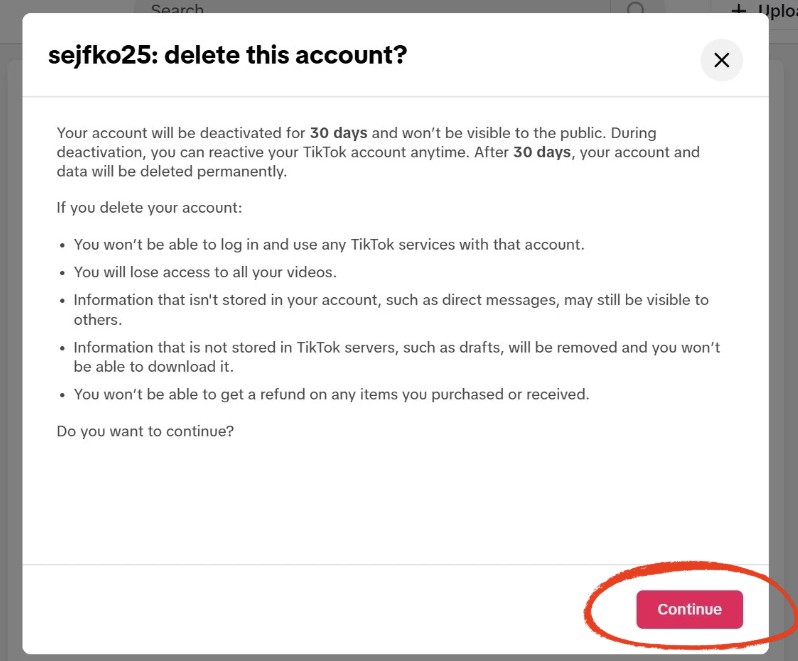Click the magnifier search icon at top
The width and height of the screenshot is (798, 661).
[636, 7]
